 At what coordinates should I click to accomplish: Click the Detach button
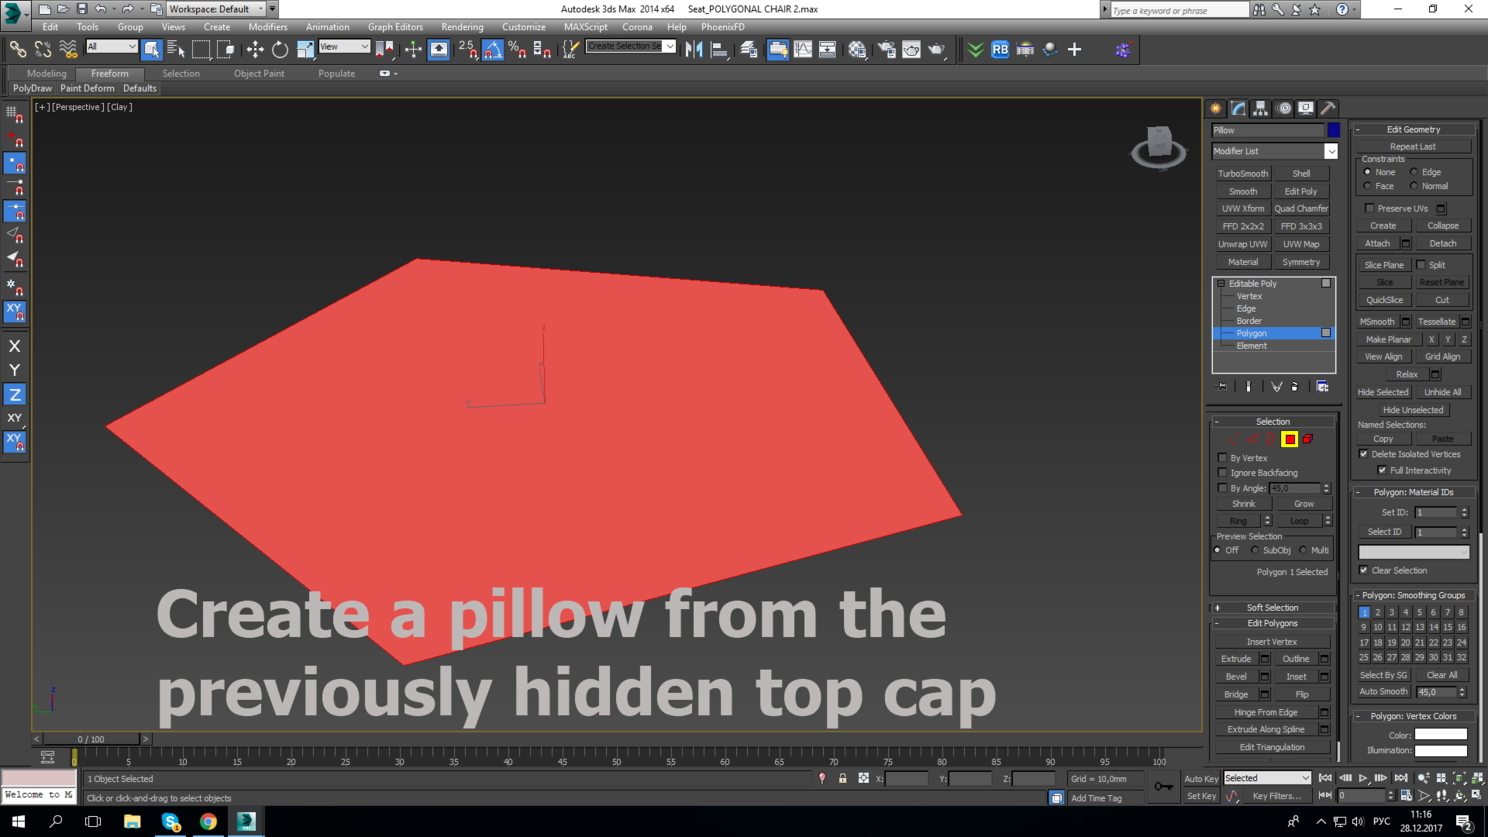coord(1443,244)
